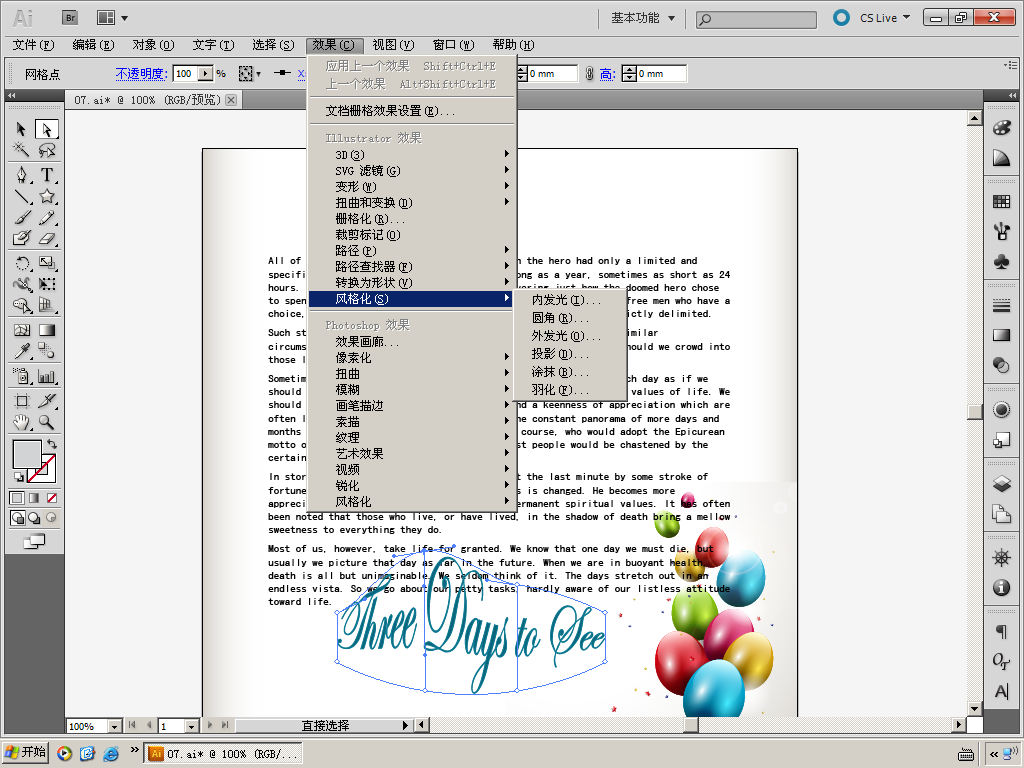This screenshot has height=768, width=1024.
Task: Select the Magic Wand tool
Action: tap(21, 150)
